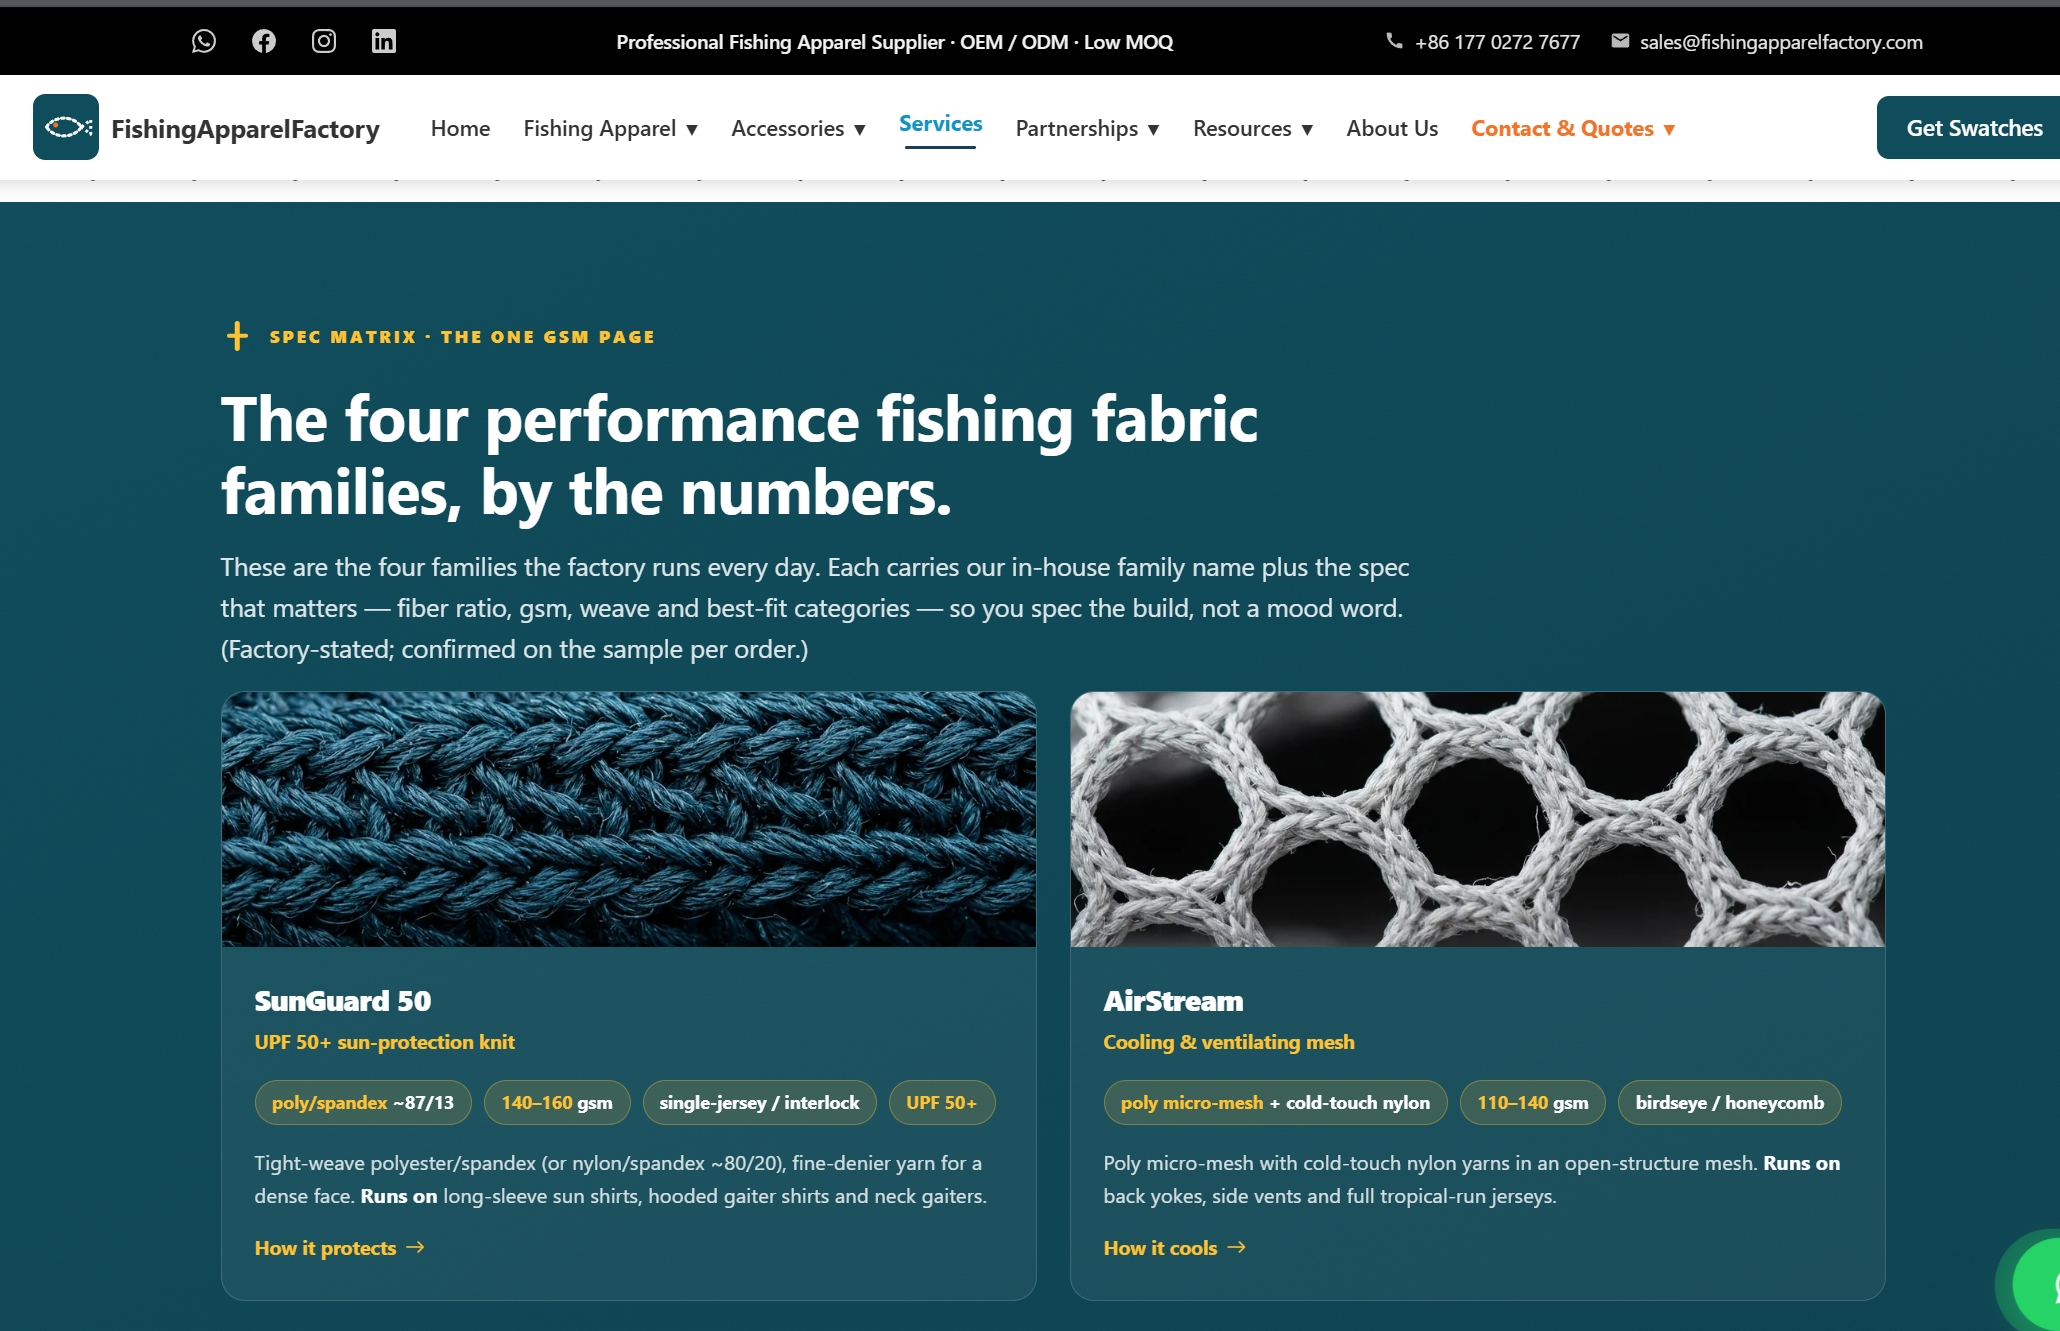Click the phone icon beside the number
This screenshot has width=2060, height=1331.
pos(1394,41)
